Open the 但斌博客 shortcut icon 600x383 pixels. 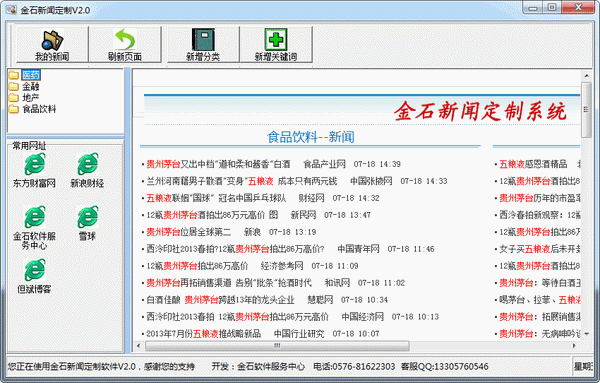coord(34,276)
